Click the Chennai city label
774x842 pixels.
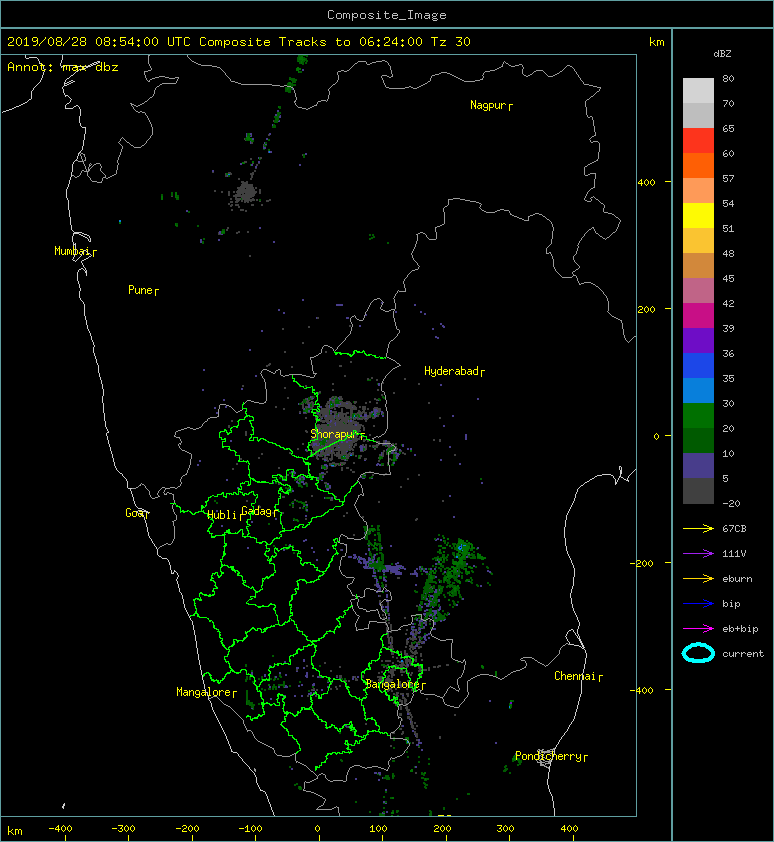pyautogui.click(x=575, y=676)
